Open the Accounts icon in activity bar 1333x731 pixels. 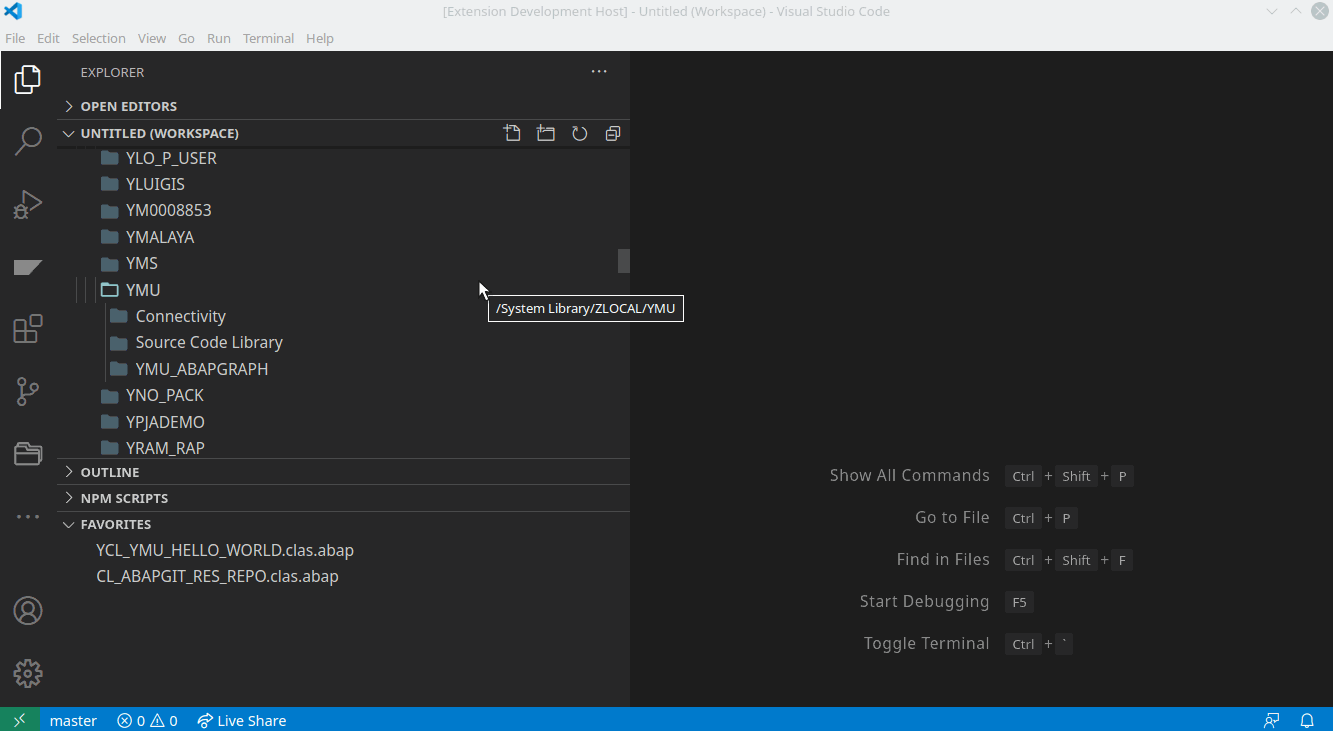click(x=28, y=610)
